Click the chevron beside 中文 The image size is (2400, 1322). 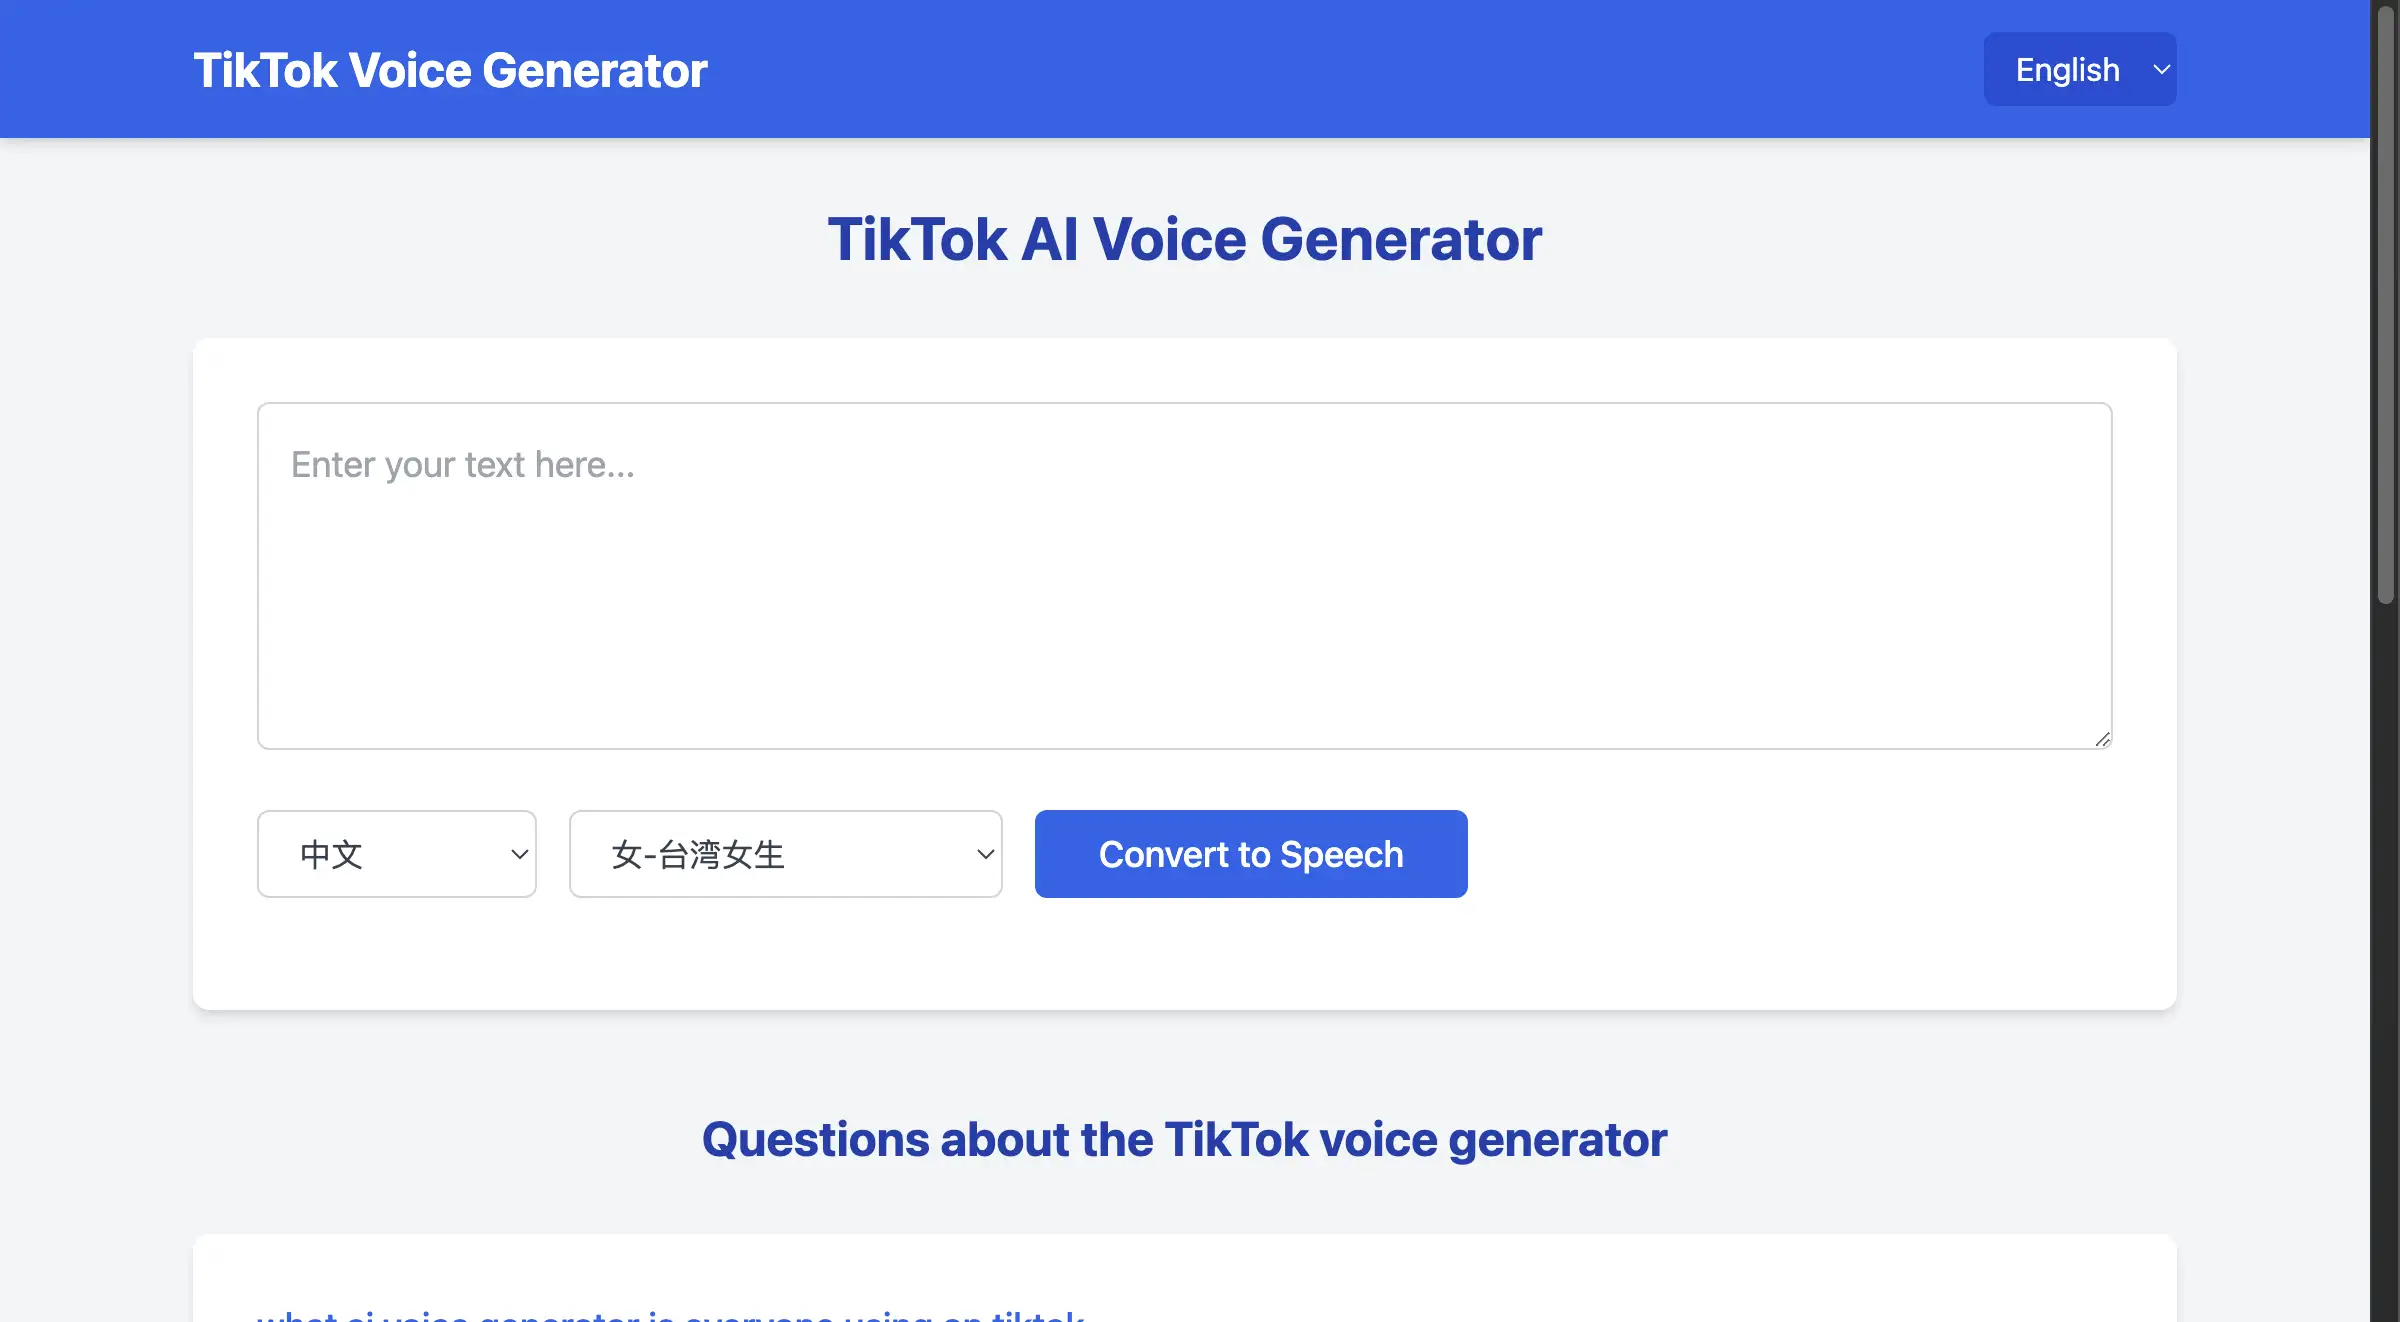(519, 855)
